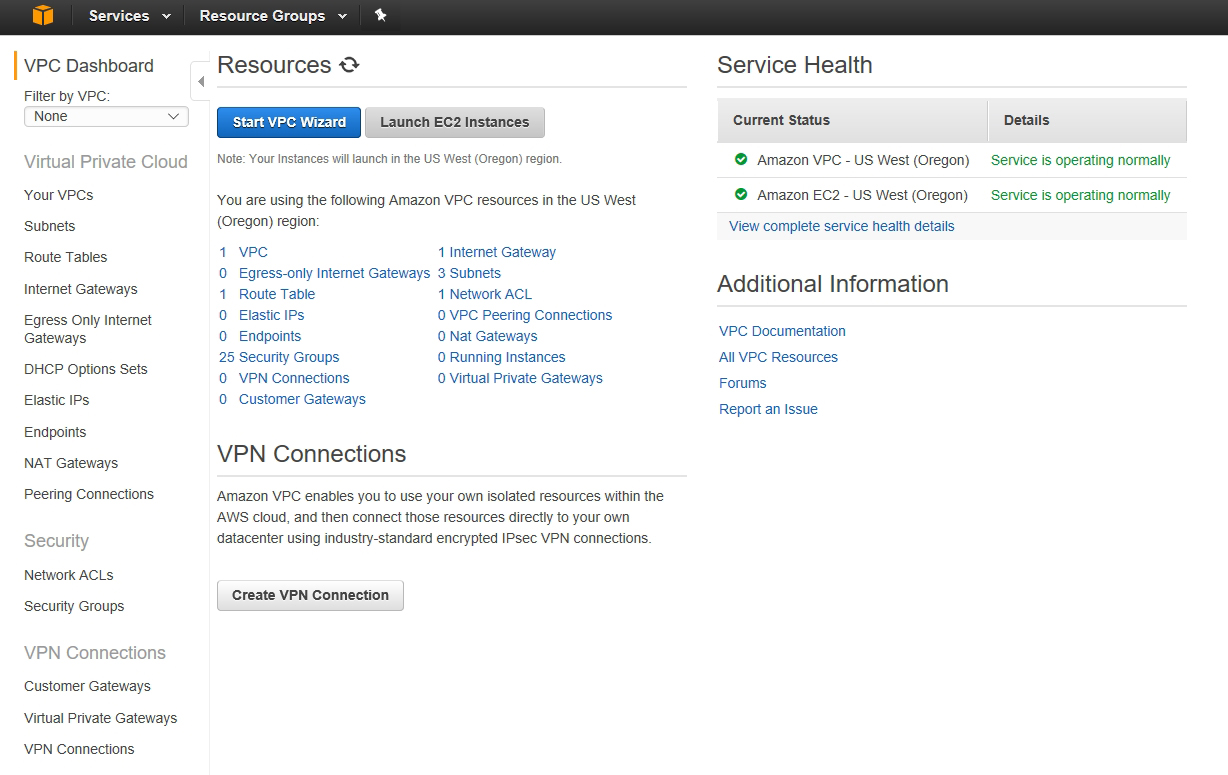Screen dimensions: 1228x775
Task: Create a VPN Connection
Action: (x=310, y=595)
